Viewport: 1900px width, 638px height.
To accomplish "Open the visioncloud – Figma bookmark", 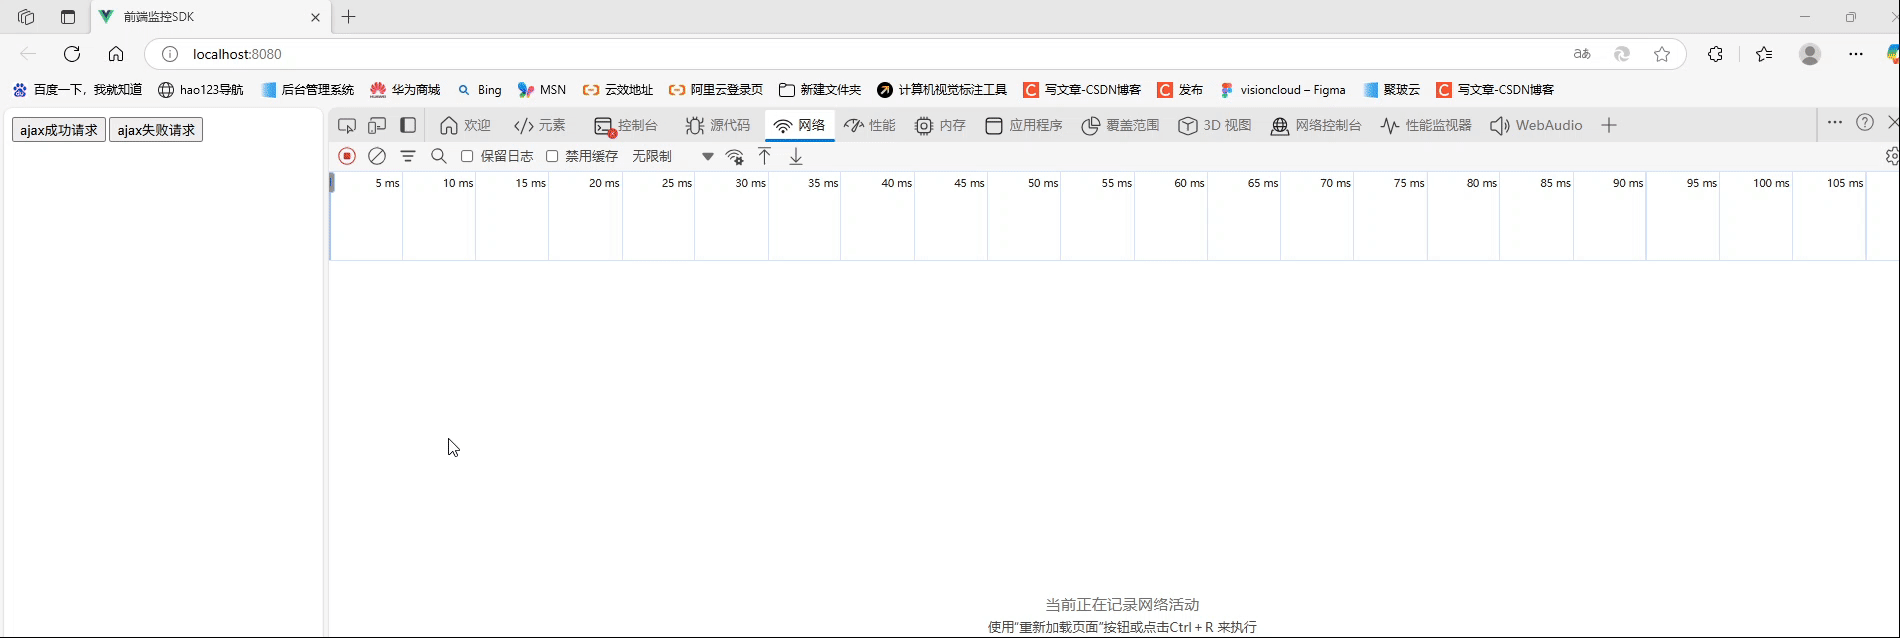I will (x=1283, y=90).
